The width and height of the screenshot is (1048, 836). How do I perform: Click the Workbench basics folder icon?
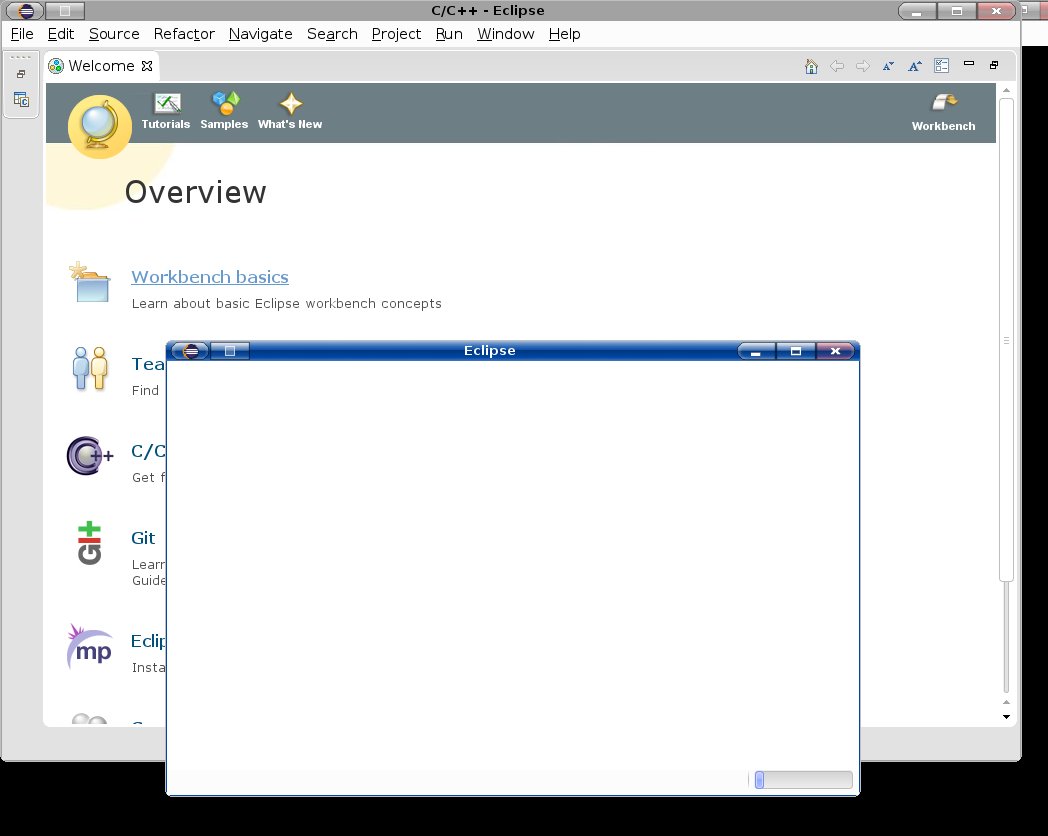(90, 282)
